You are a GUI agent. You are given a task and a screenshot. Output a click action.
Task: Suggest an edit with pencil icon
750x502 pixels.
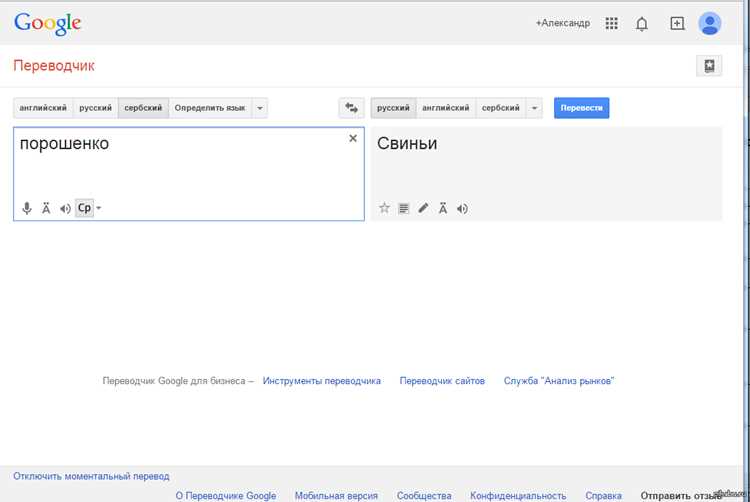coord(423,208)
